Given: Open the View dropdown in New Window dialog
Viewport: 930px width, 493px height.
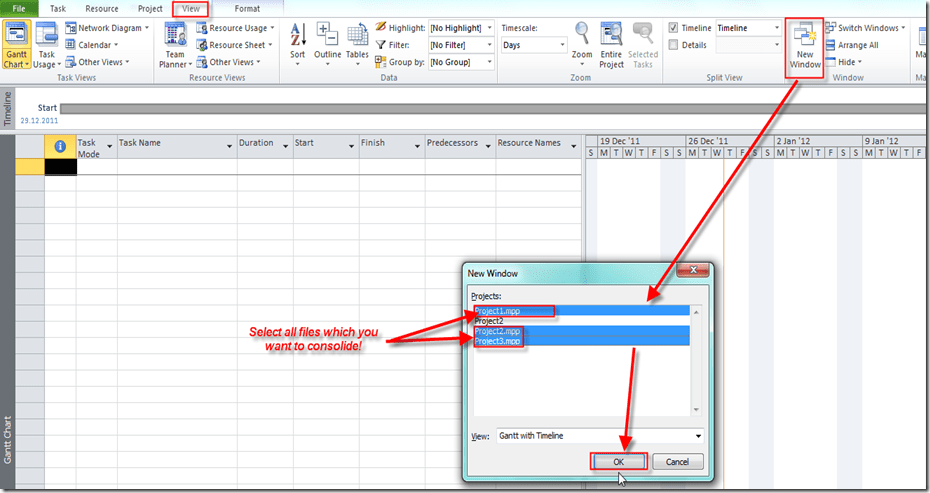Looking at the screenshot, I should (x=696, y=436).
